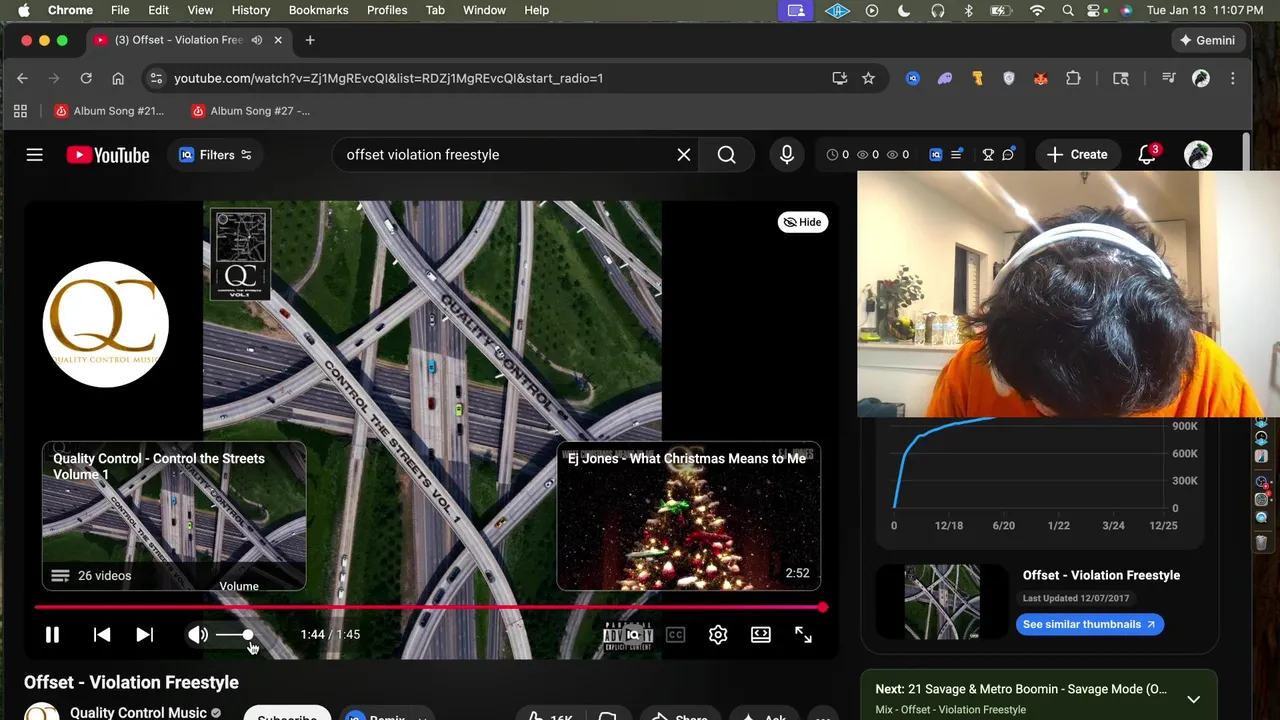1280x720 pixels.
Task: View site information icon in address bar
Action: 154,78
